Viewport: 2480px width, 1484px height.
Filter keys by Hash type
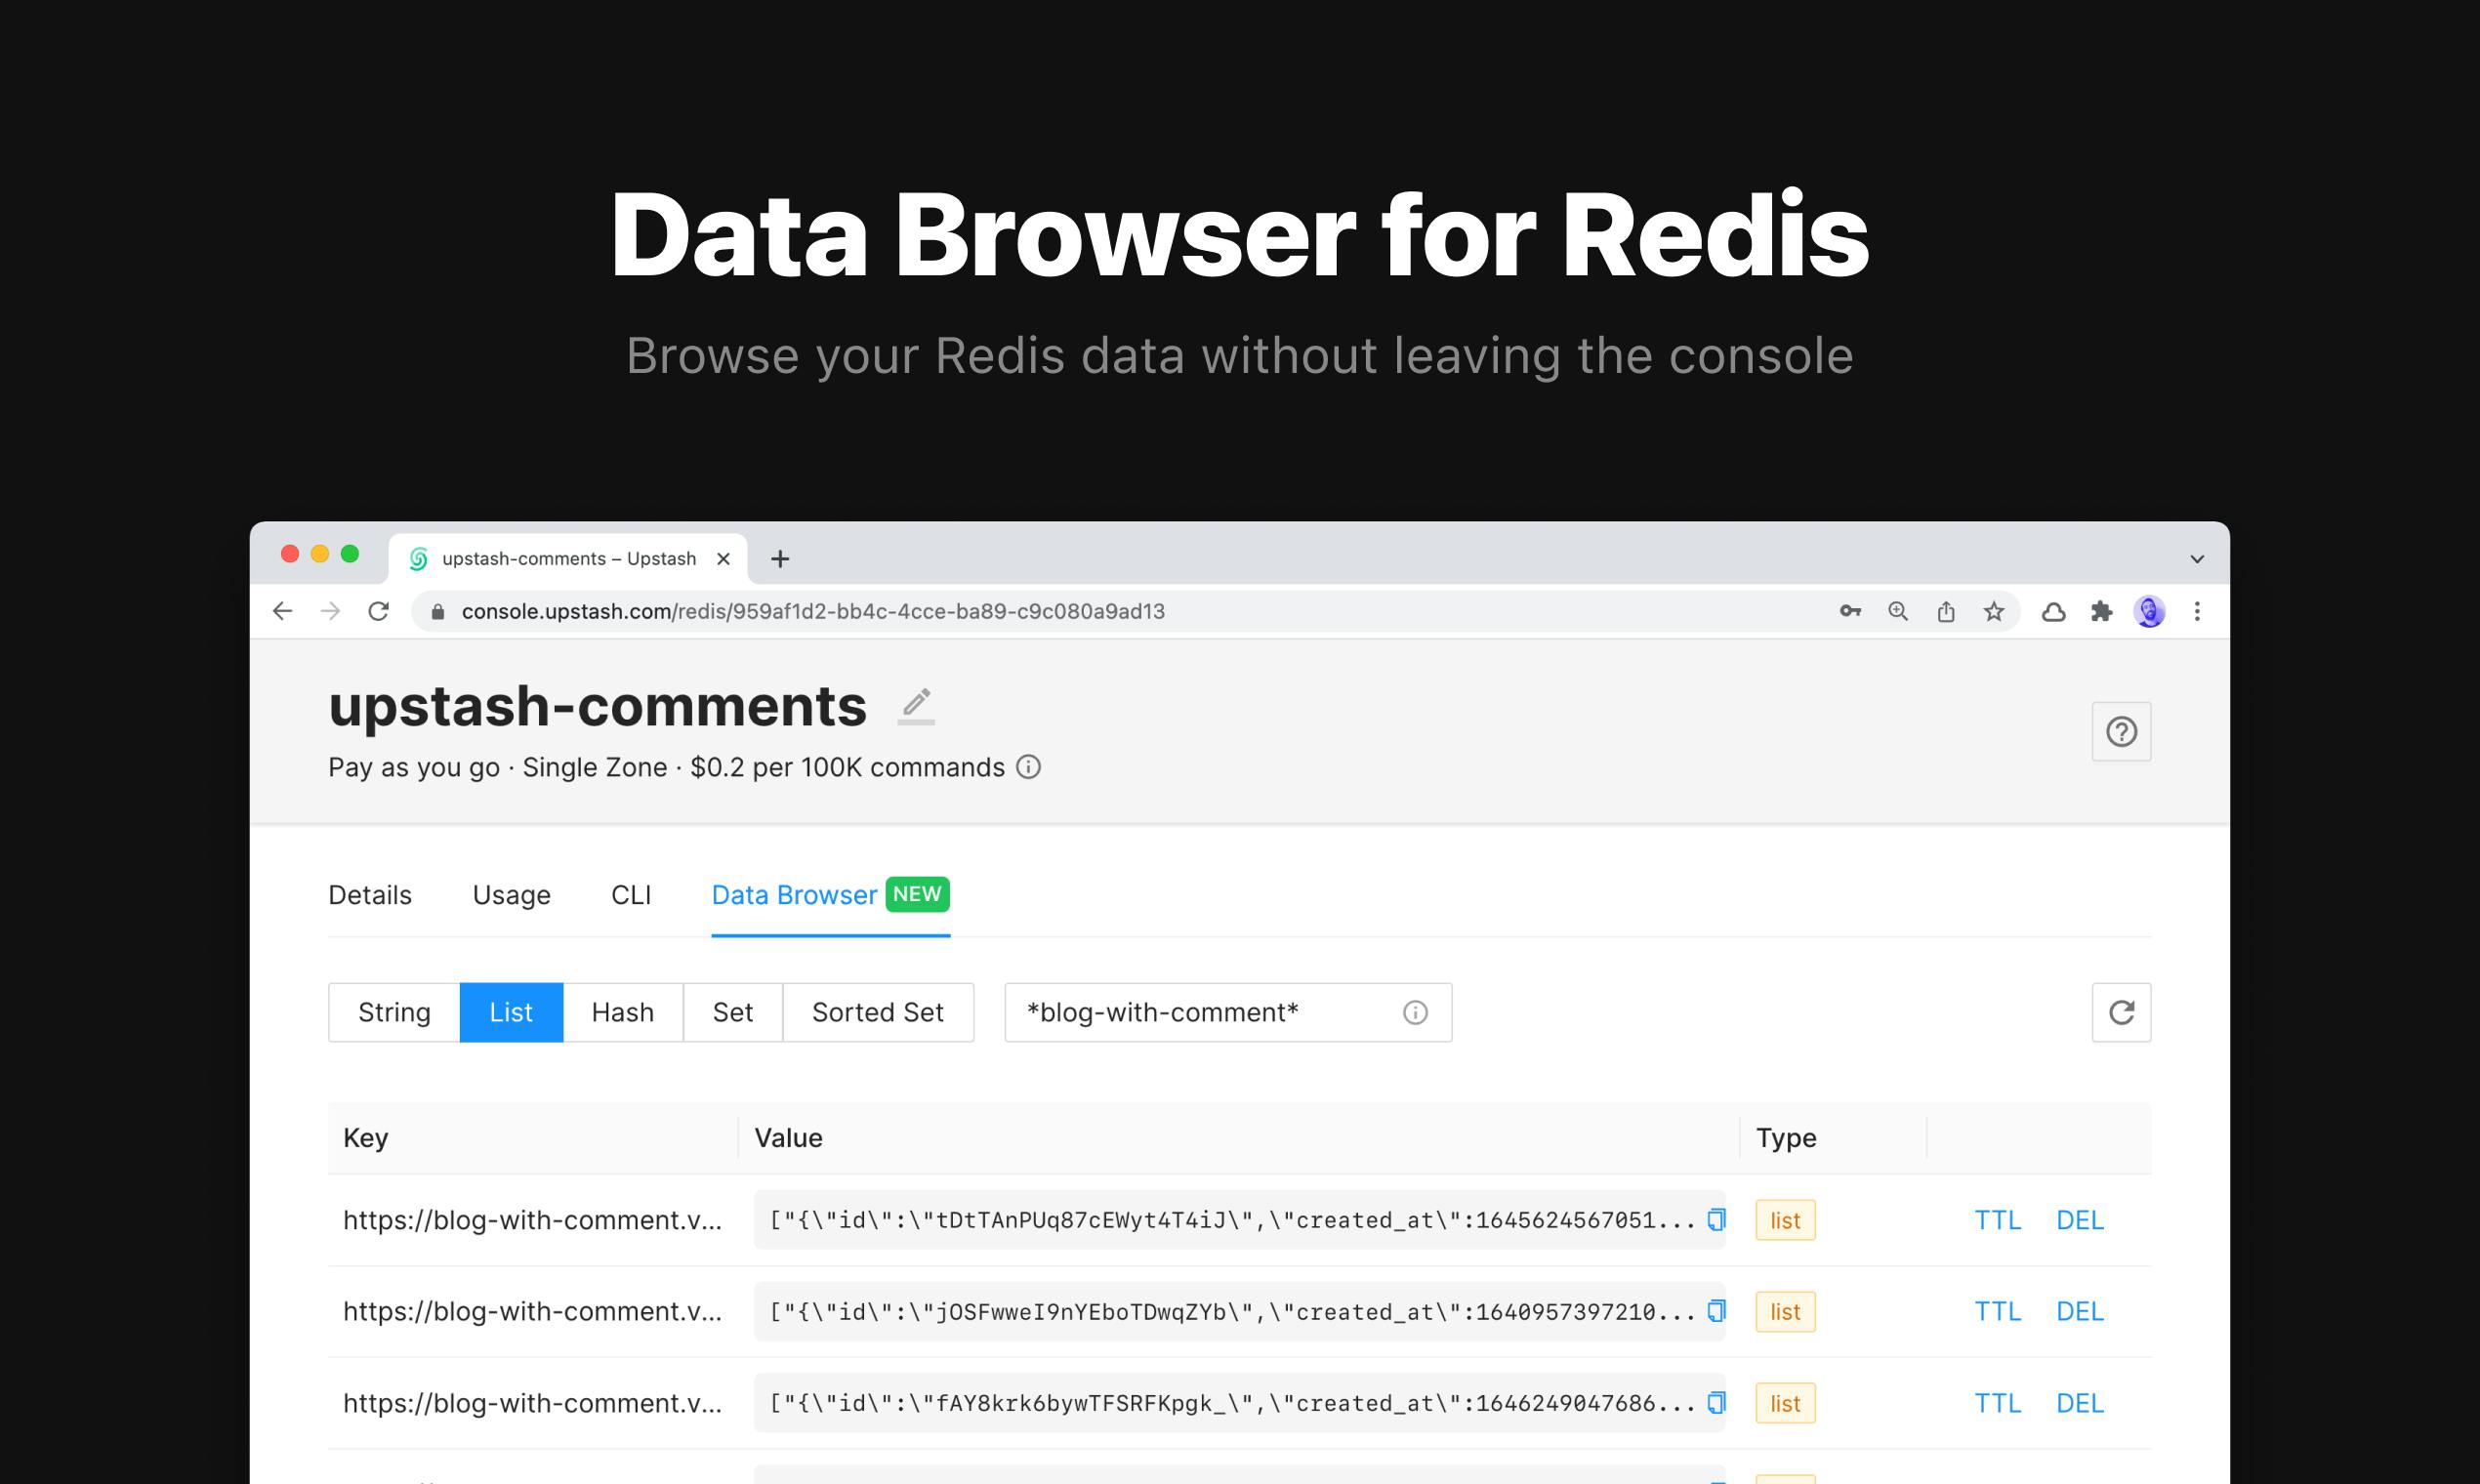coord(622,1013)
